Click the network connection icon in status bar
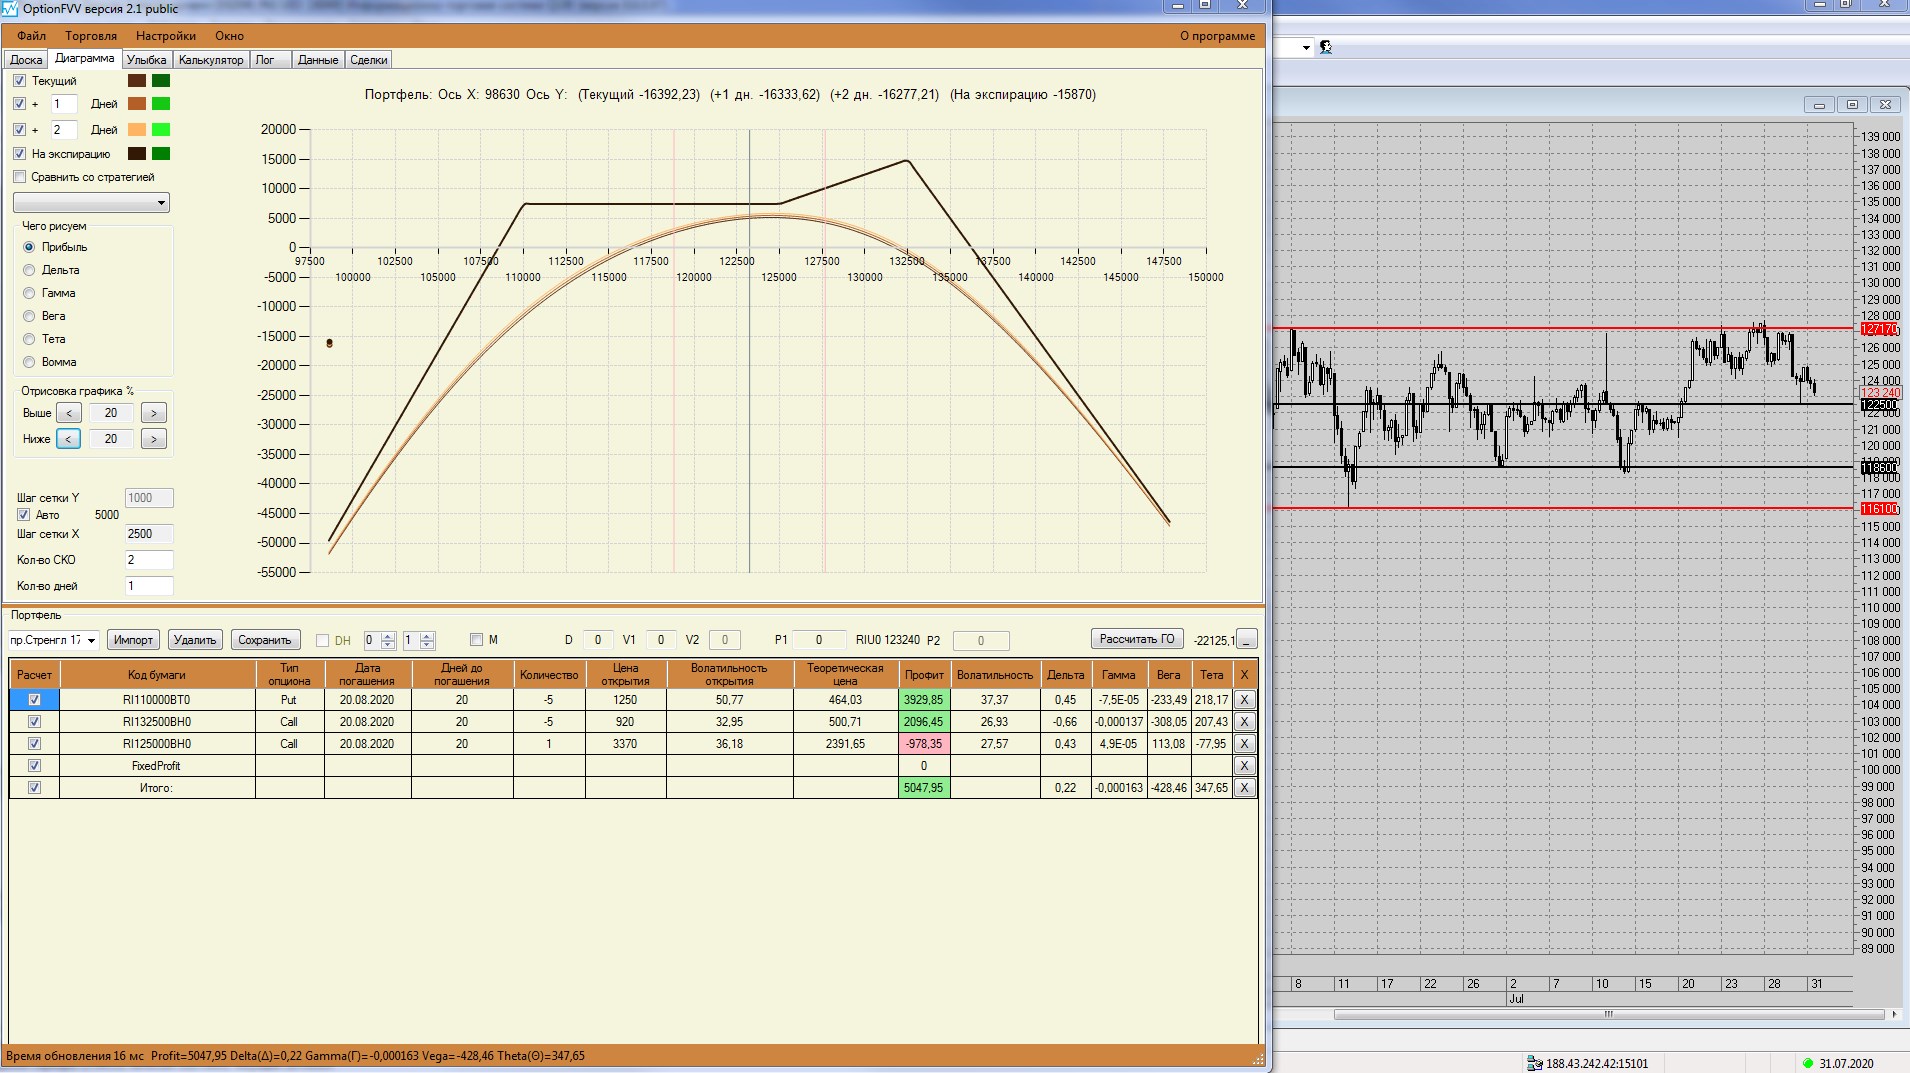 (1535, 1063)
